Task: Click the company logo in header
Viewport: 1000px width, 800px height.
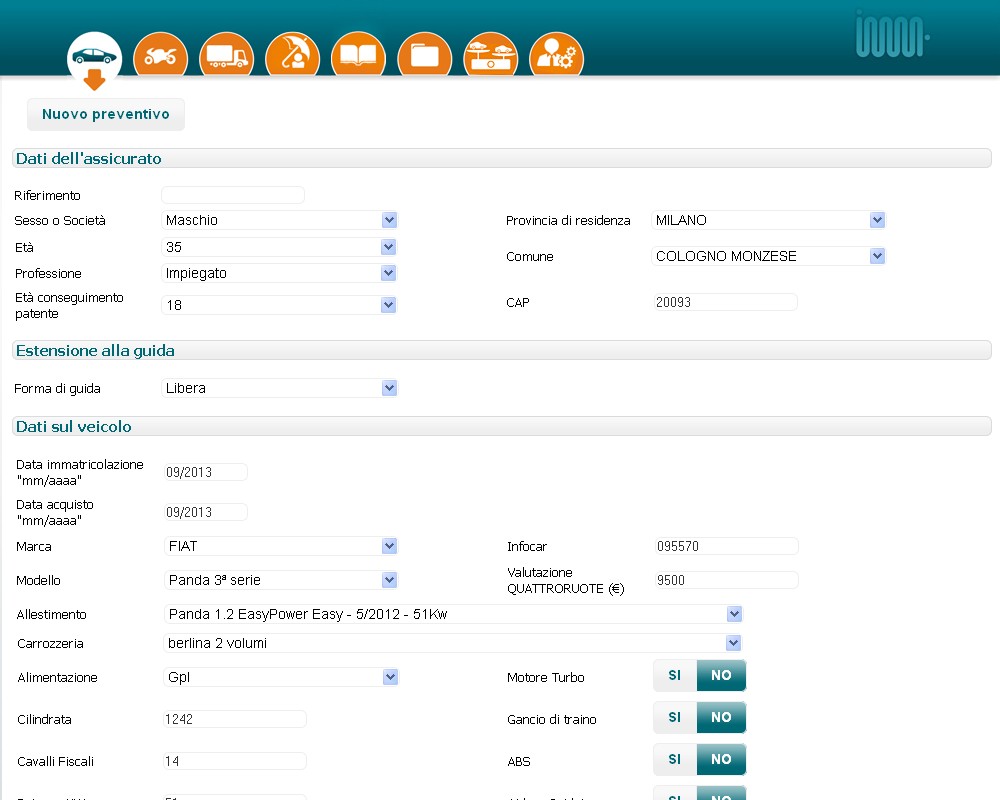Action: [892, 35]
